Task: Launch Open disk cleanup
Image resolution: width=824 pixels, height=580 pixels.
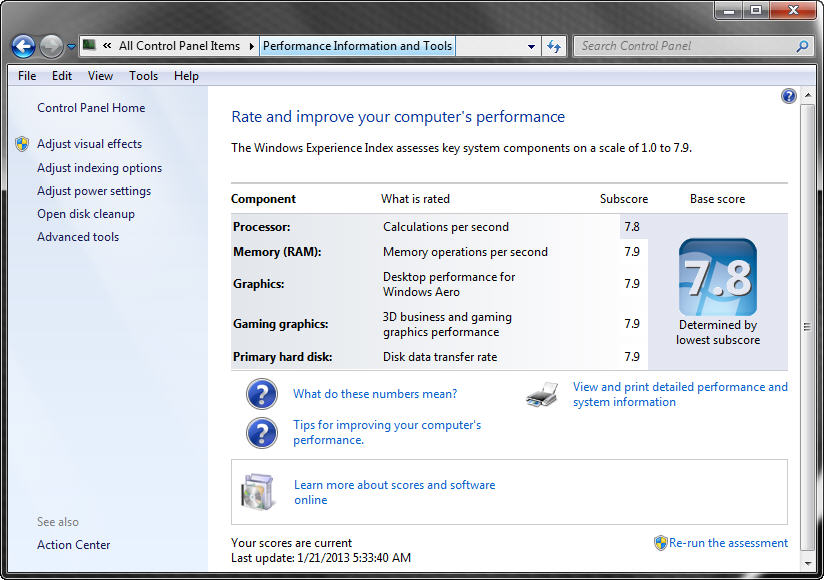Action: click(86, 214)
